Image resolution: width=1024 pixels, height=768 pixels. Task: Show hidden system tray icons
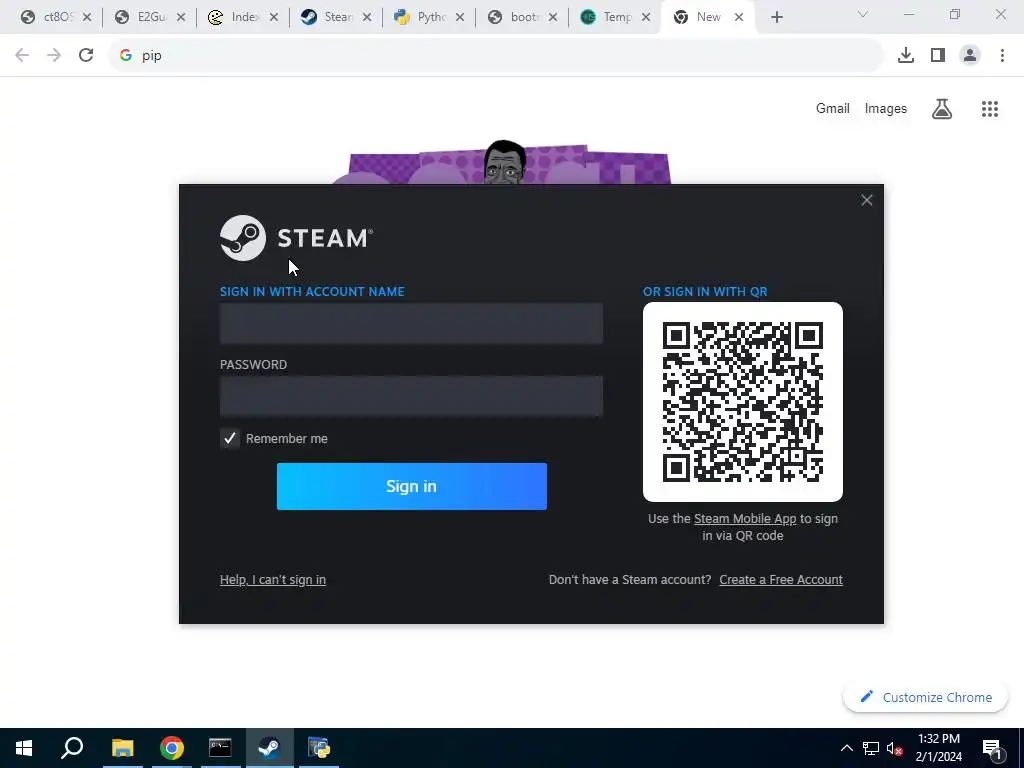tap(846, 748)
